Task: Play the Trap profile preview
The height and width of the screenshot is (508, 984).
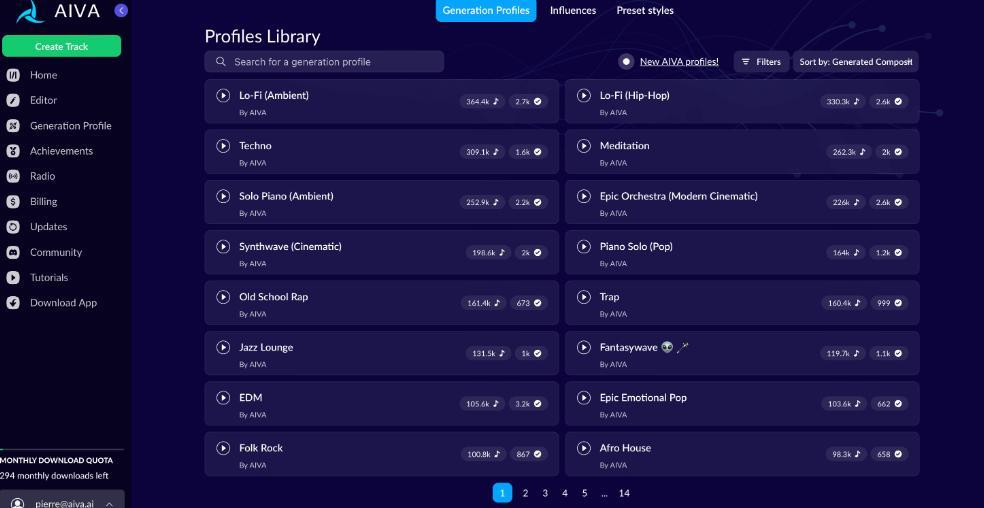Action: pos(584,297)
